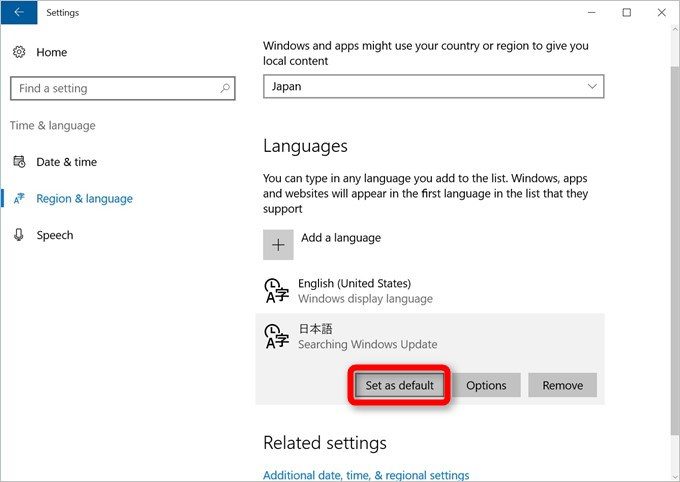The image size is (680, 482).
Task: Click the Home gear icon
Action: (18, 52)
